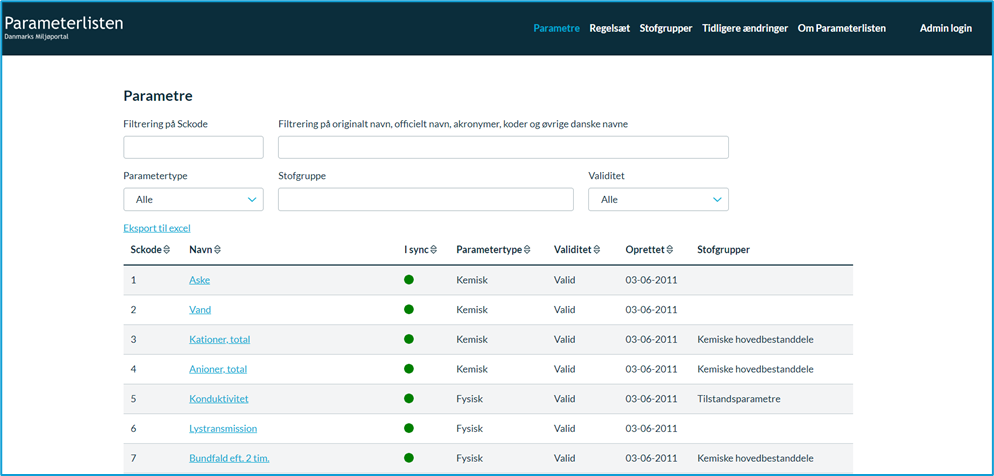The height and width of the screenshot is (476, 994).
Task: Open the Vand parameter link
Action: [x=200, y=310]
